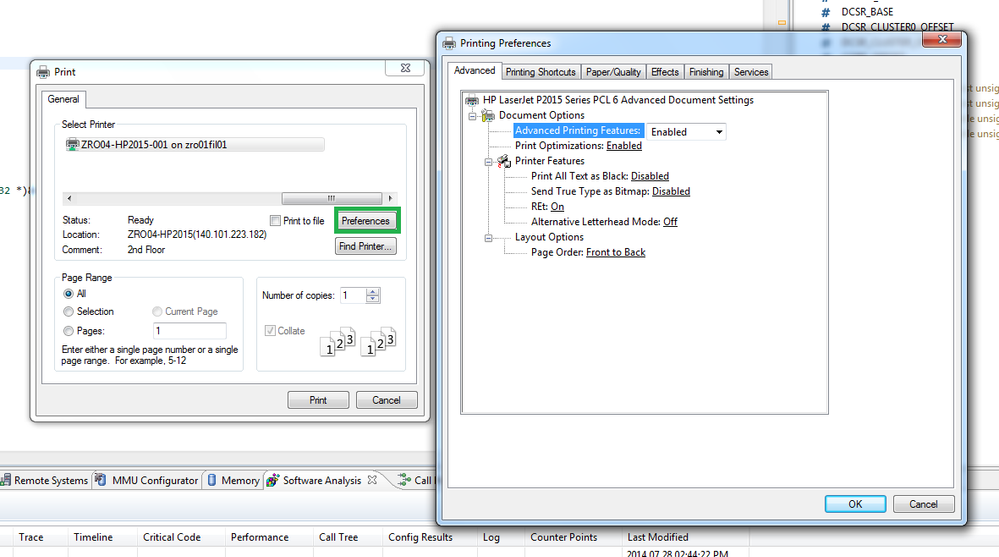
Task: Cancel the Print dialog
Action: click(x=386, y=400)
